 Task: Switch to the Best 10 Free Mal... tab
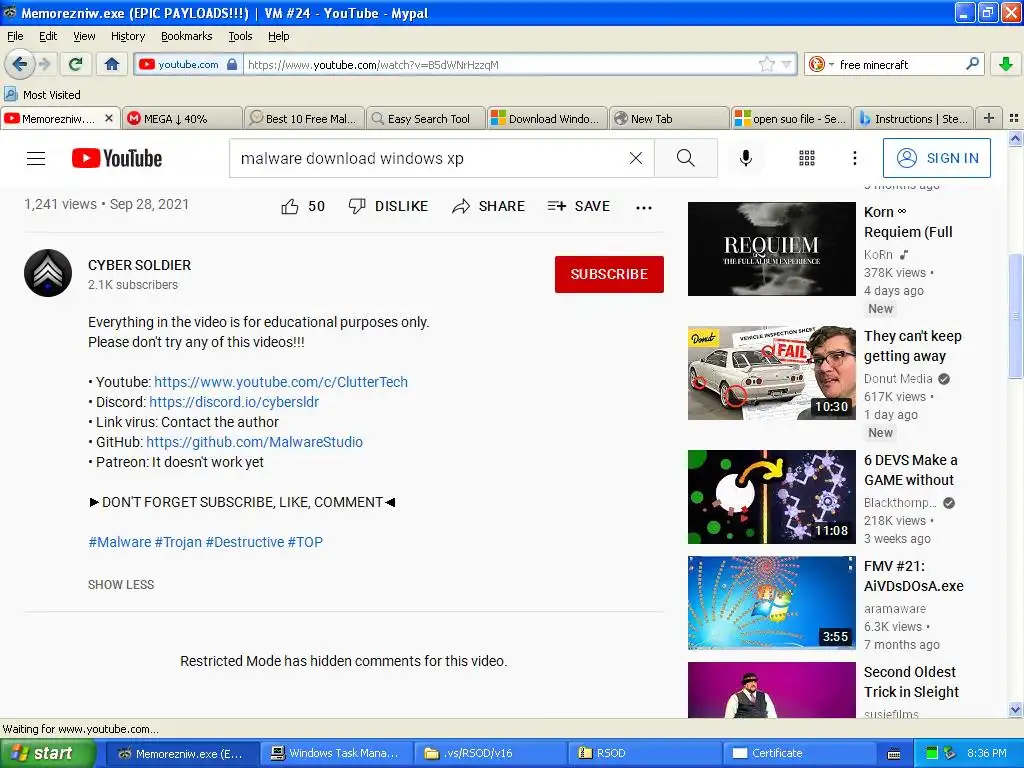coord(304,119)
